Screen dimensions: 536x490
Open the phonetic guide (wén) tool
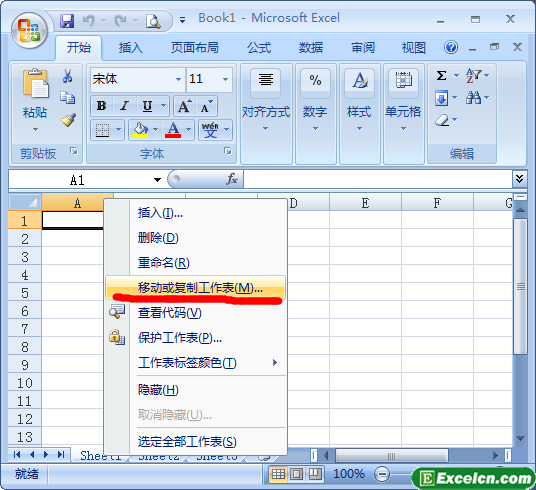(x=210, y=130)
